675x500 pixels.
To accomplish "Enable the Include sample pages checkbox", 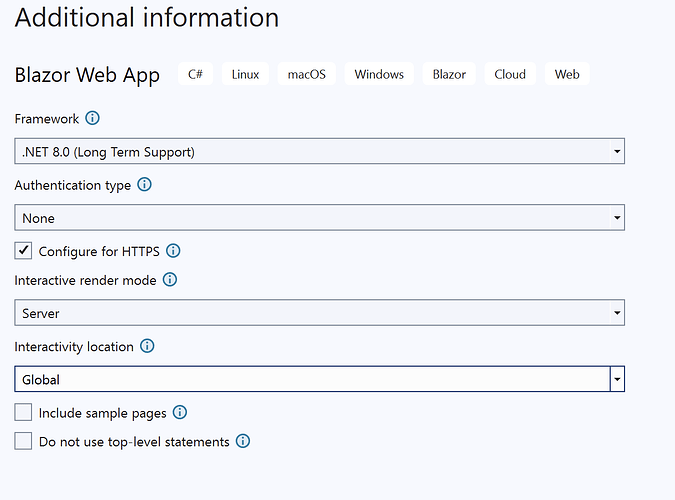I will [24, 412].
